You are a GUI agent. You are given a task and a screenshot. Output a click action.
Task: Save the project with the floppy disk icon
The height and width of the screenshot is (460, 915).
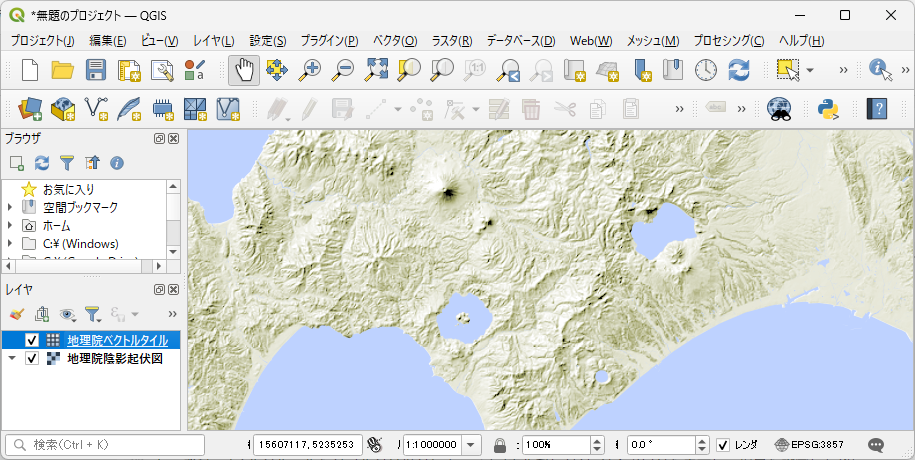[95, 70]
